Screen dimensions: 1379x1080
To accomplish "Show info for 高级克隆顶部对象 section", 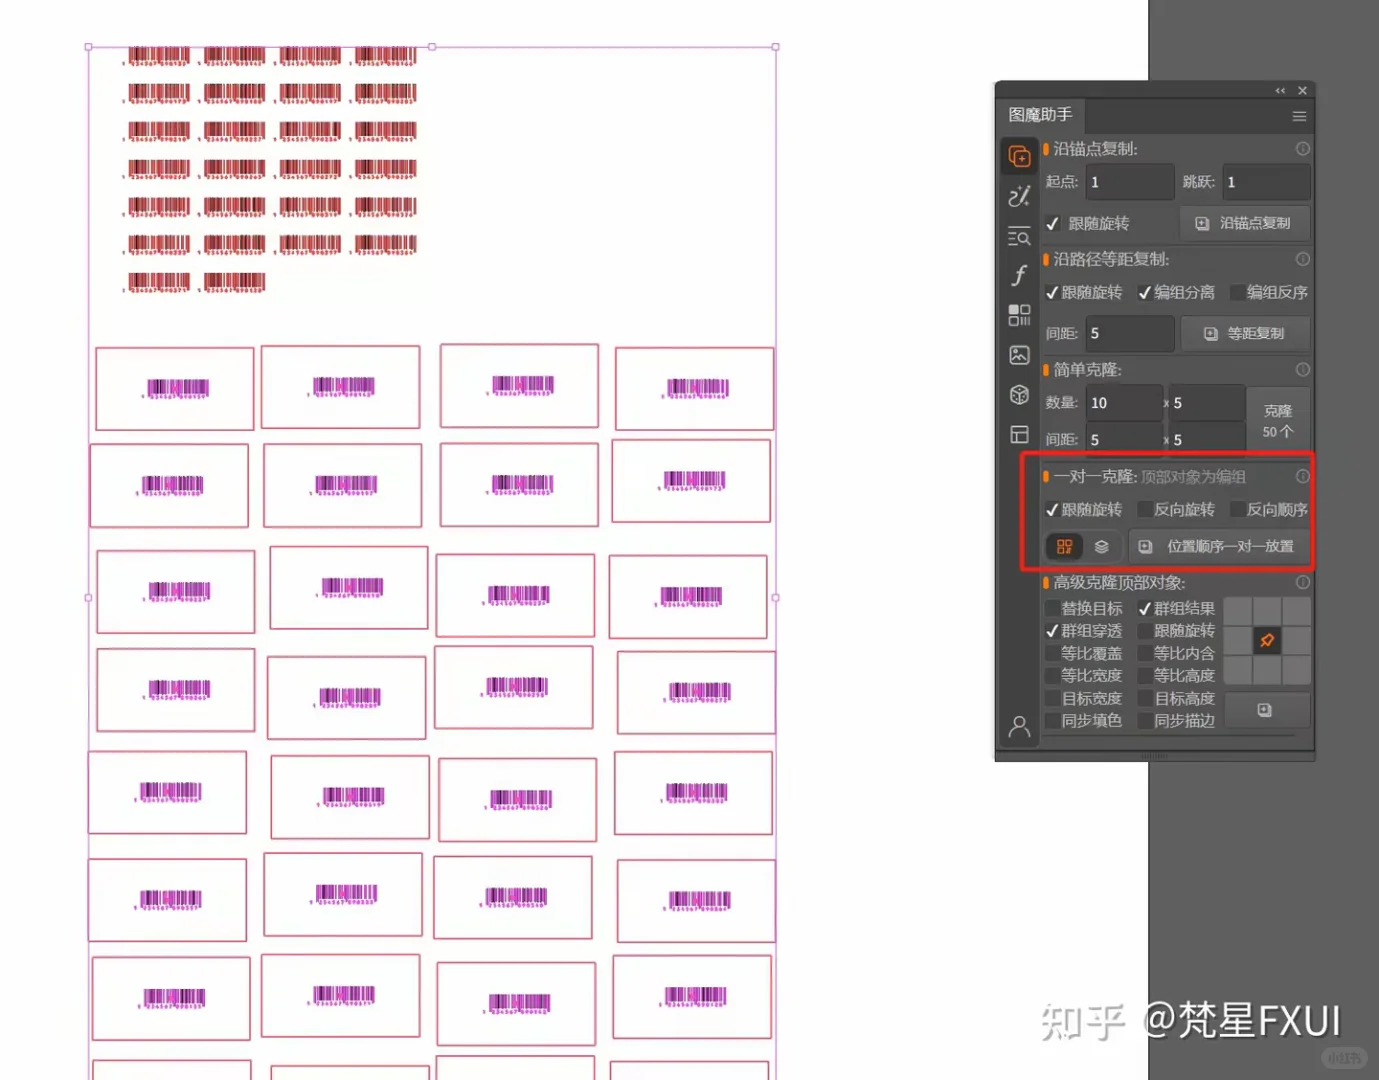I will click(x=1303, y=582).
